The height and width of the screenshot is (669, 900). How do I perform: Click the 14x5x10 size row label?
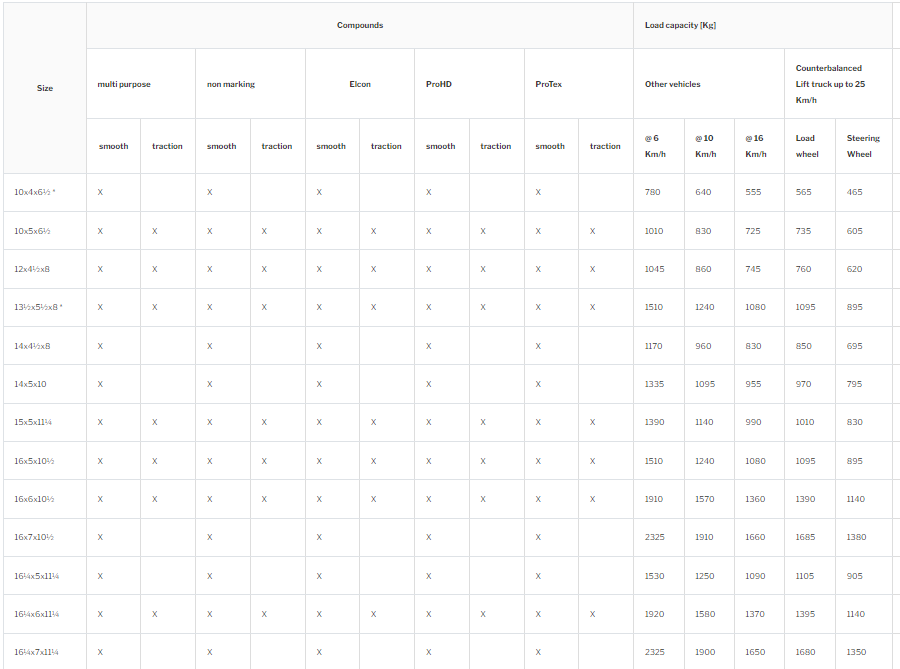pos(30,384)
